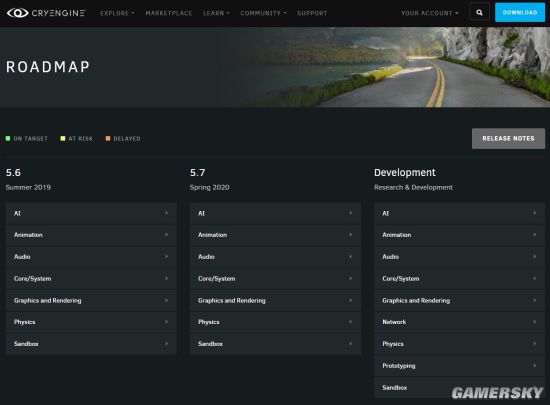Expand Graphics and Rendering under 5.7

275,300
